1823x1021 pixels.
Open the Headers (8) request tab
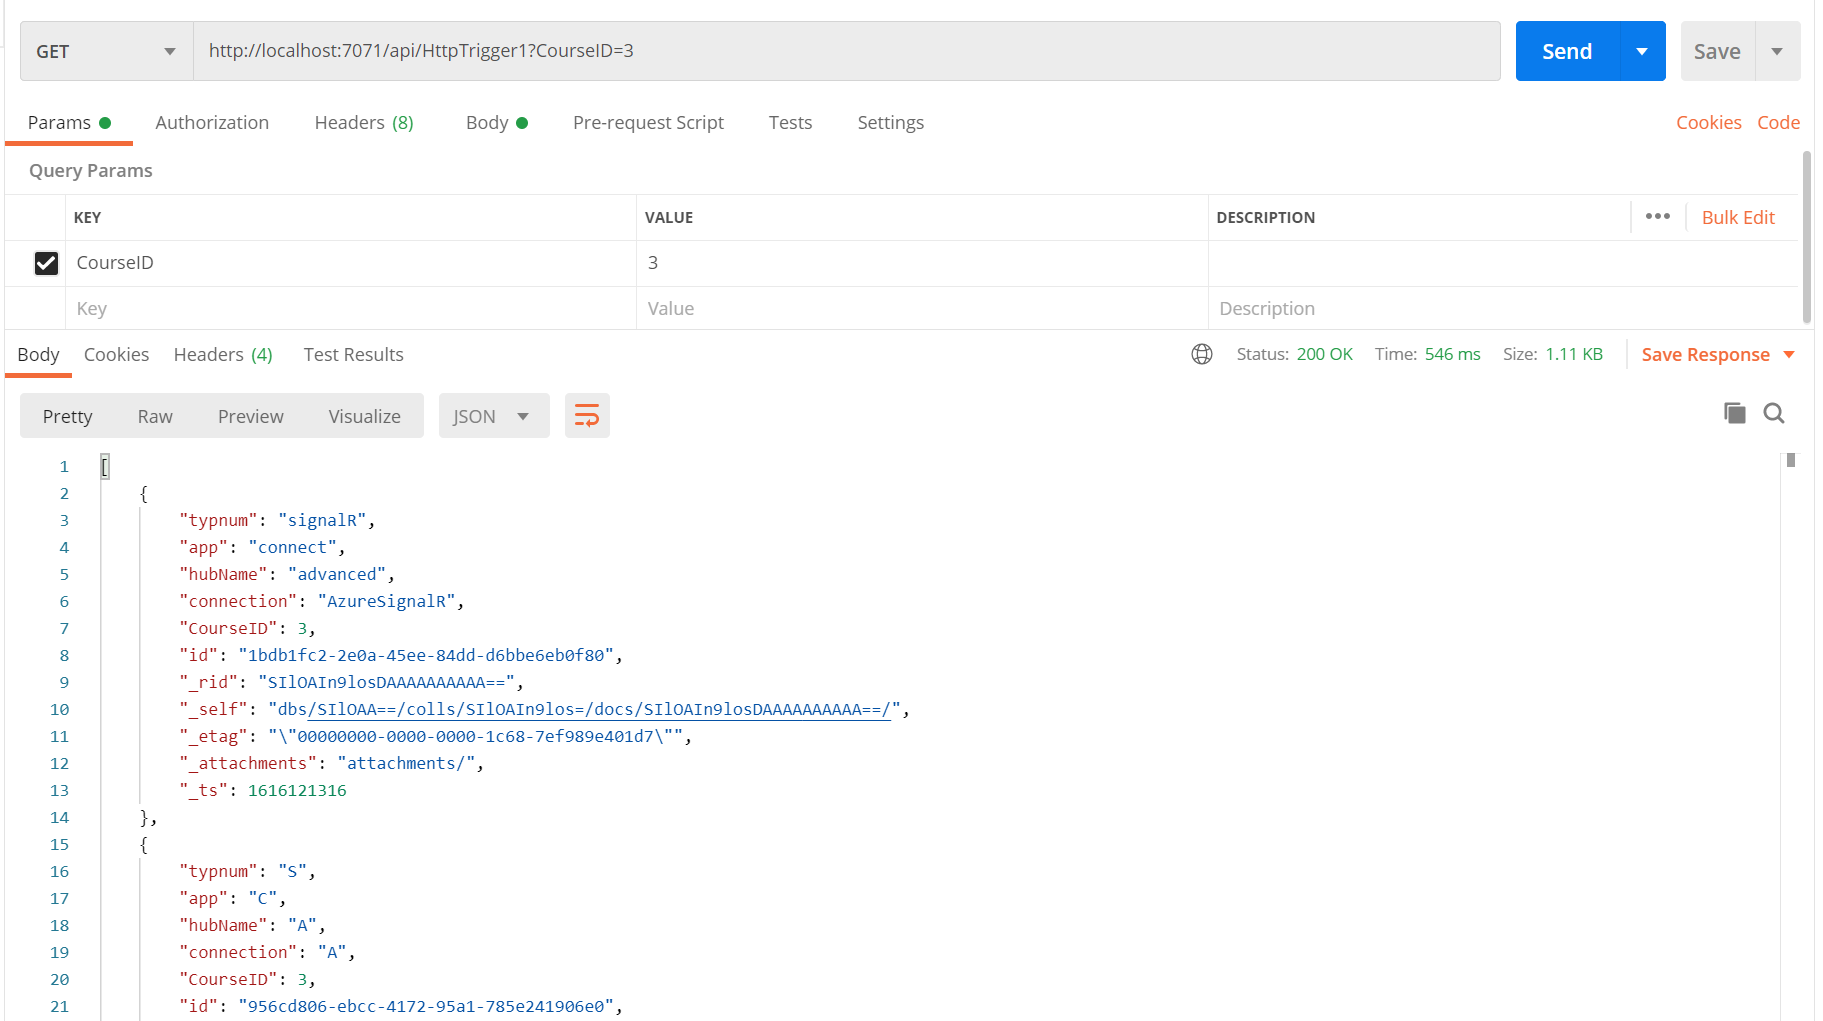point(364,122)
